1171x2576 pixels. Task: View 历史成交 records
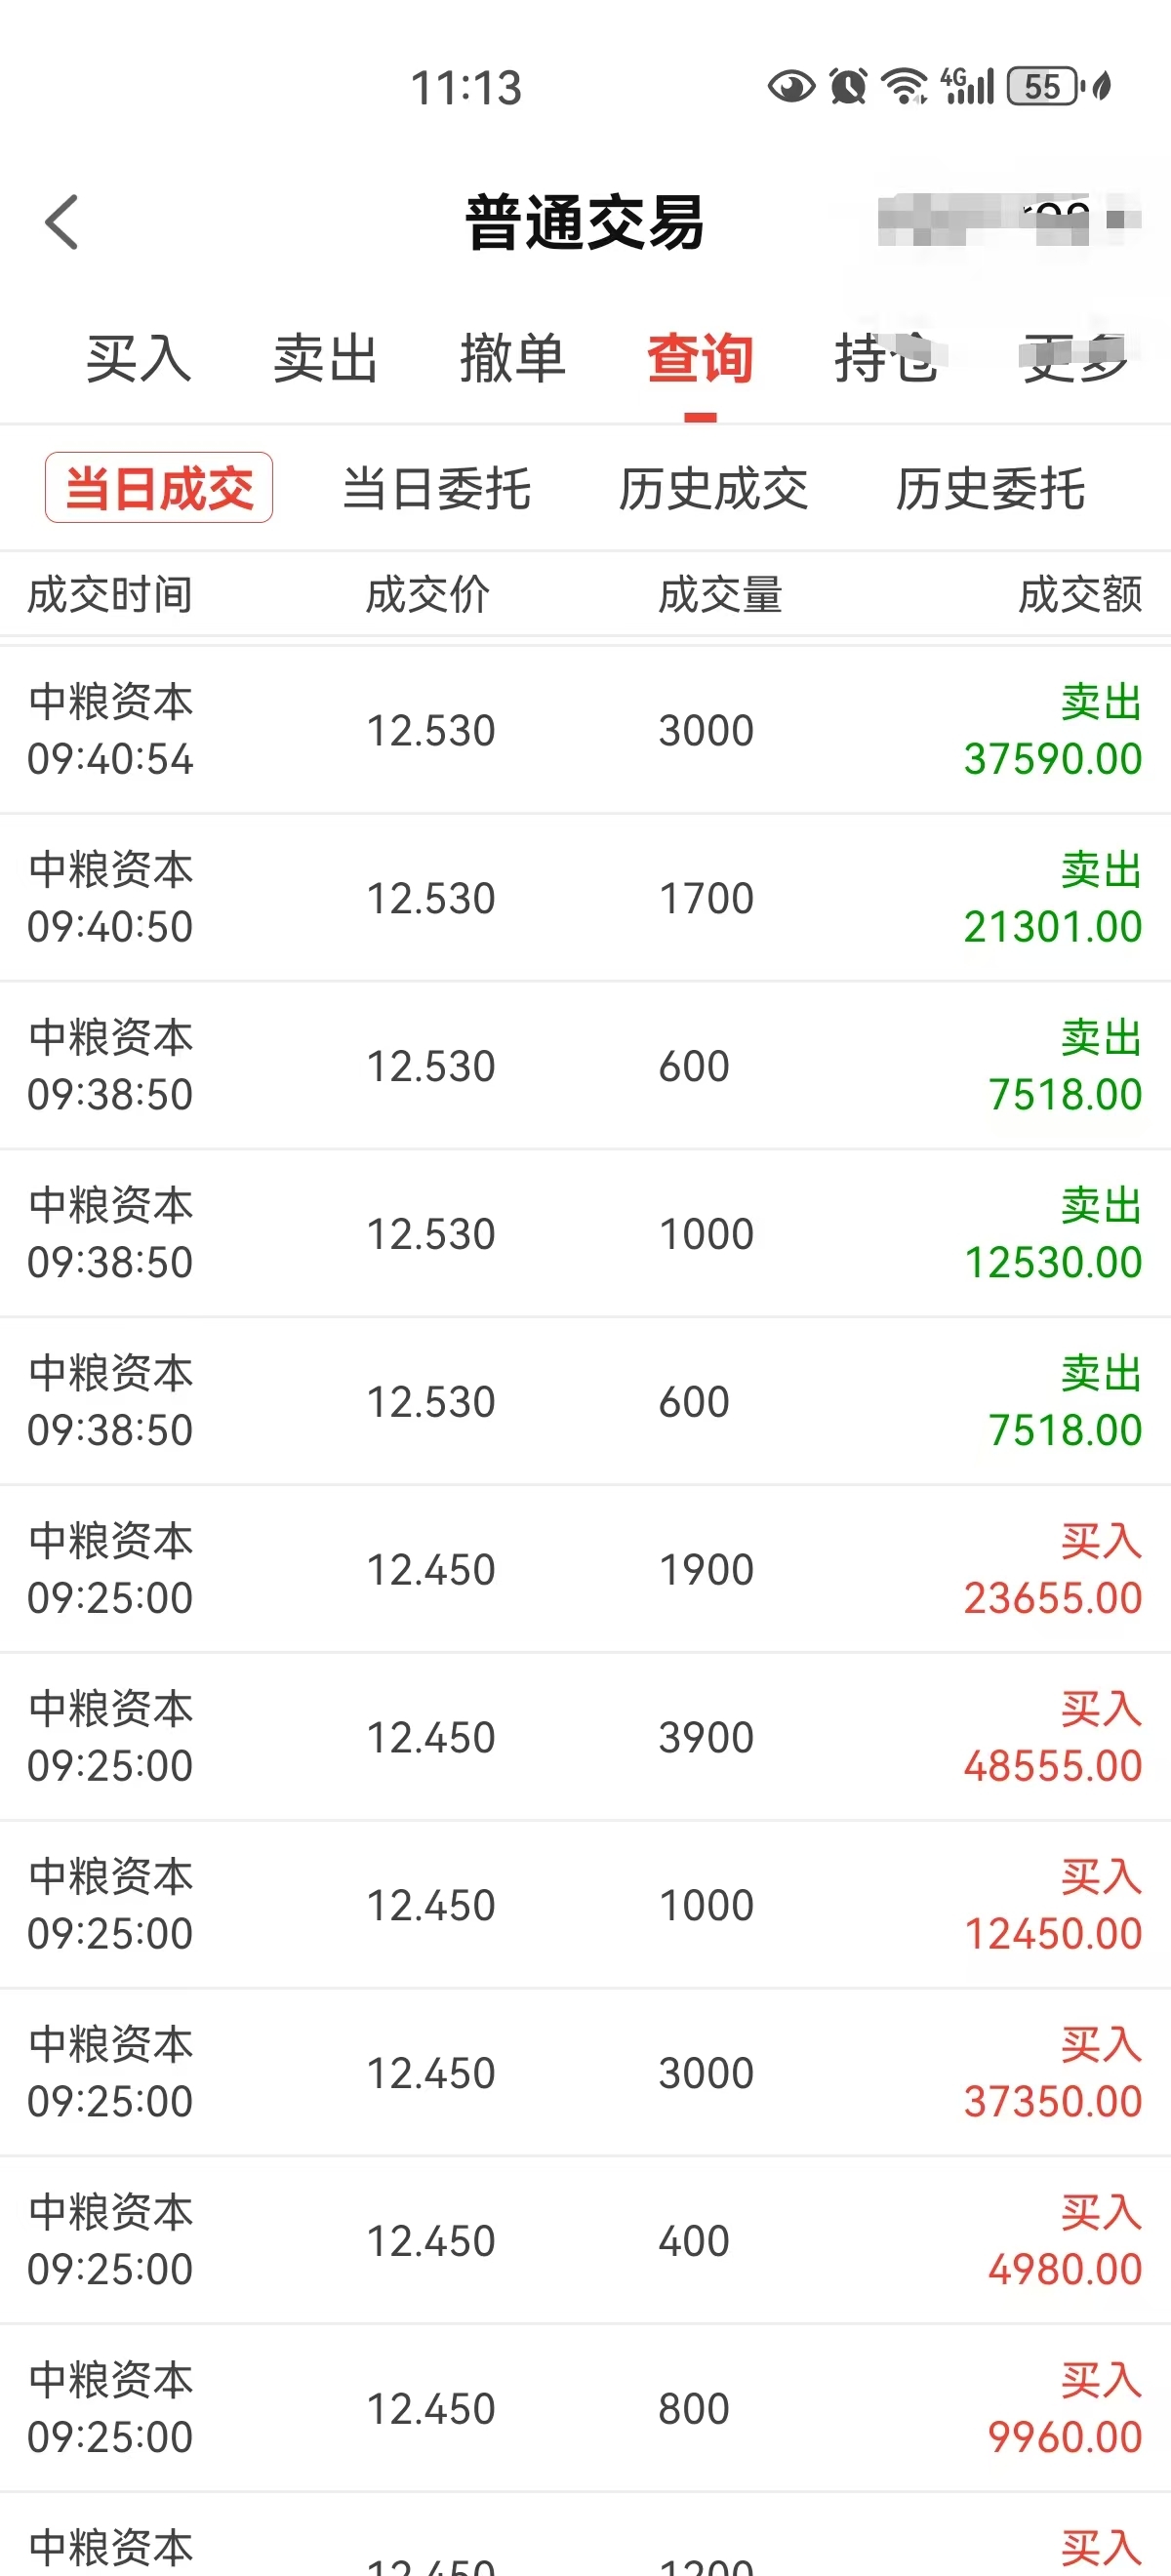[x=713, y=489]
